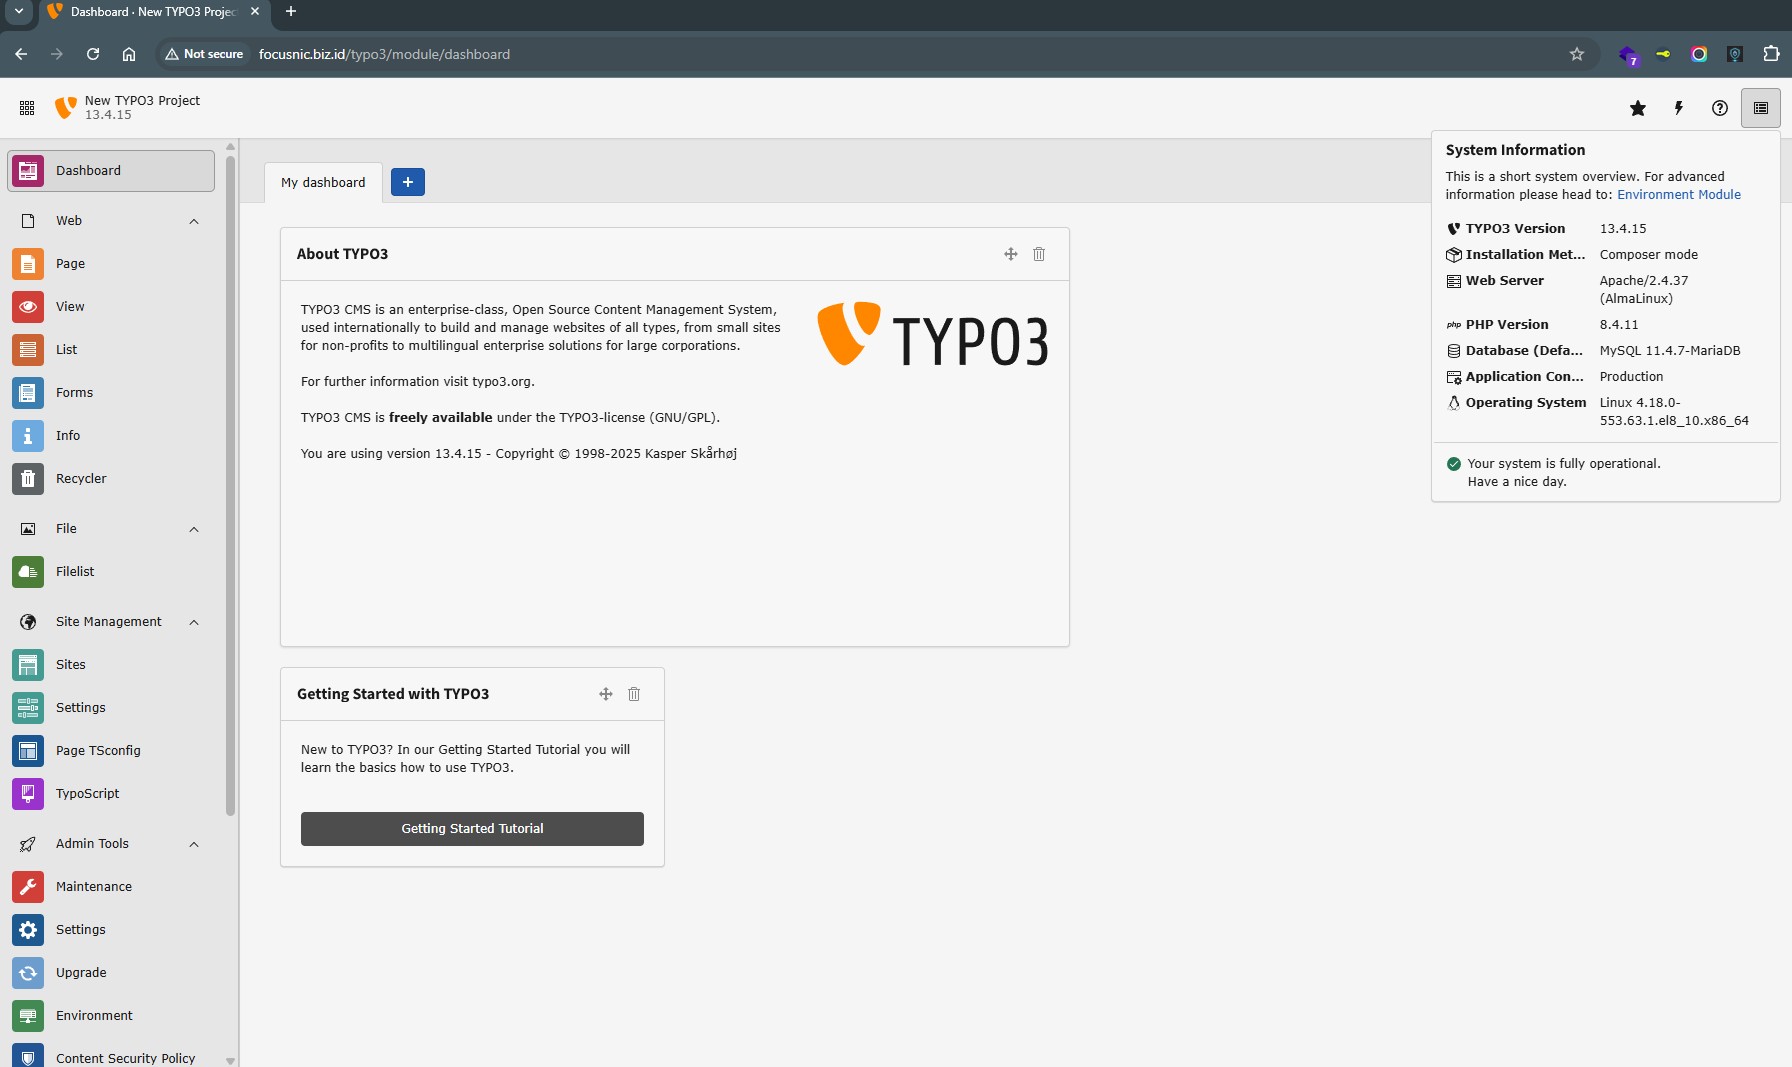The height and width of the screenshot is (1067, 1792).
Task: Collapse the Site Management group
Action: click(194, 622)
